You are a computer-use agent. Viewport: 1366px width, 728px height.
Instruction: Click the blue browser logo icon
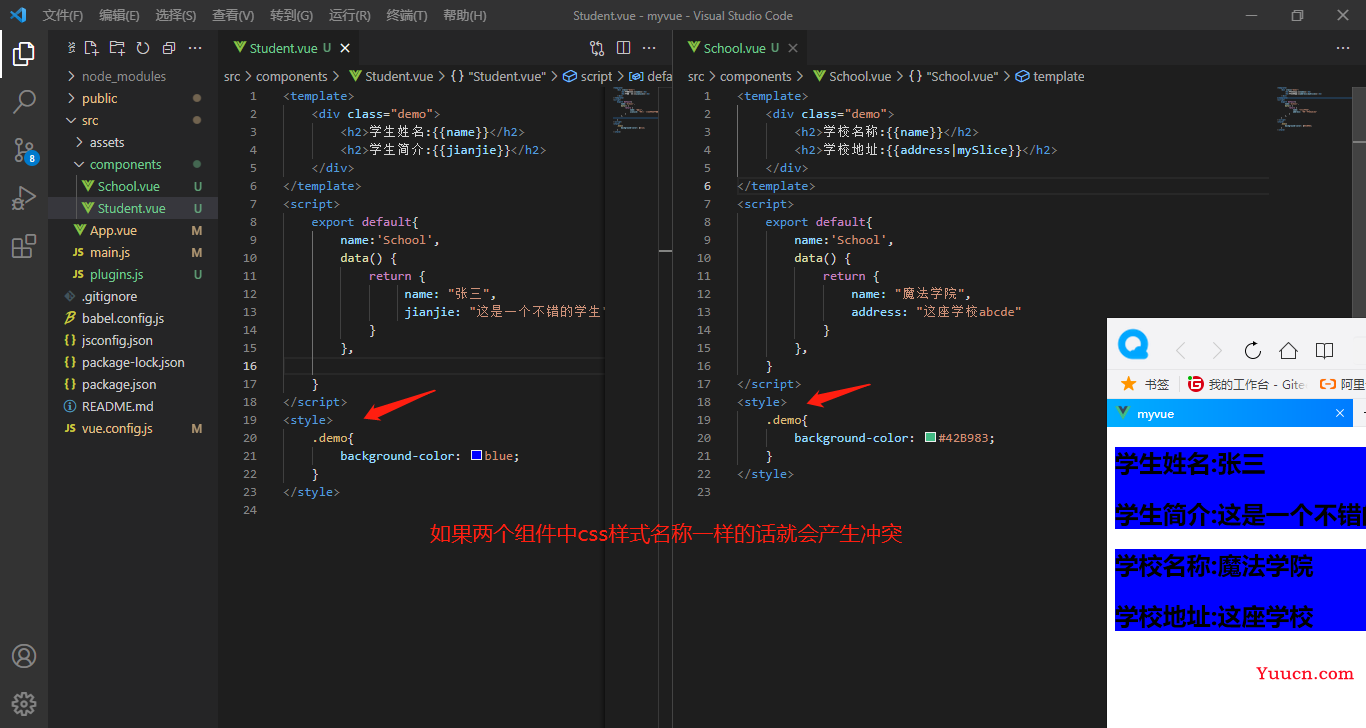tap(1133, 346)
